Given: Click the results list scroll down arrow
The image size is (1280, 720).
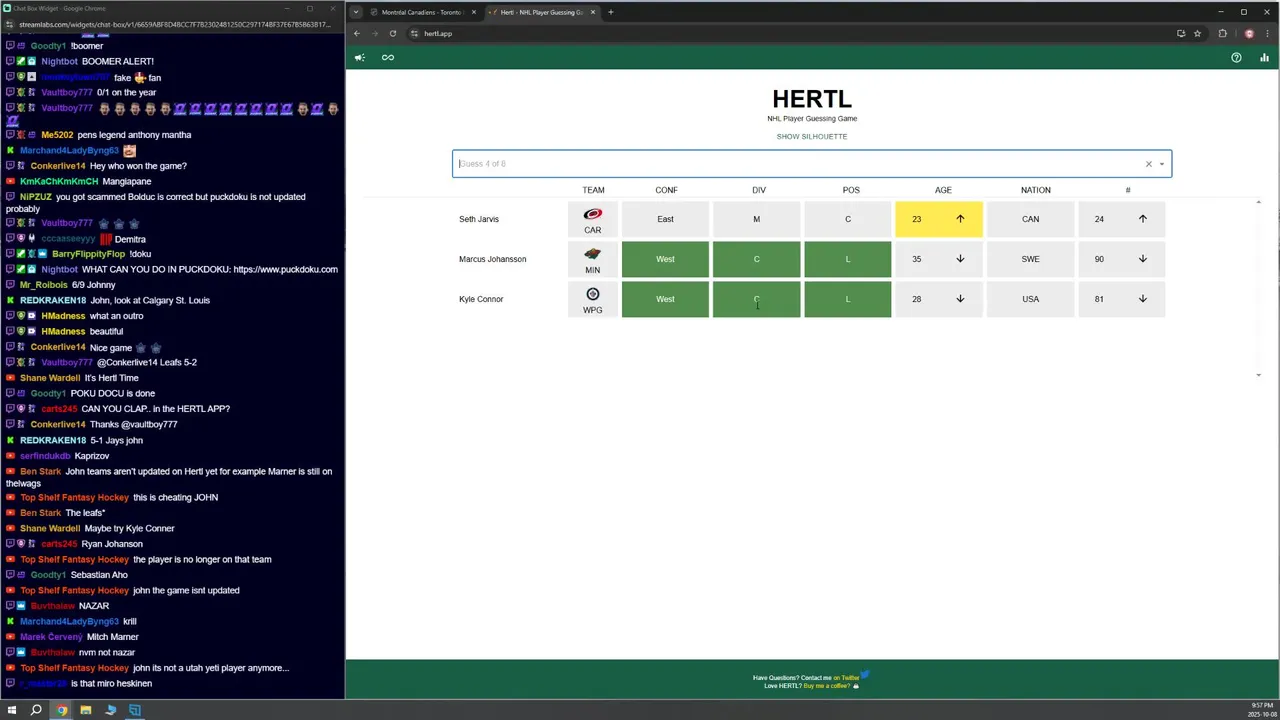Looking at the screenshot, I should tap(1259, 375).
